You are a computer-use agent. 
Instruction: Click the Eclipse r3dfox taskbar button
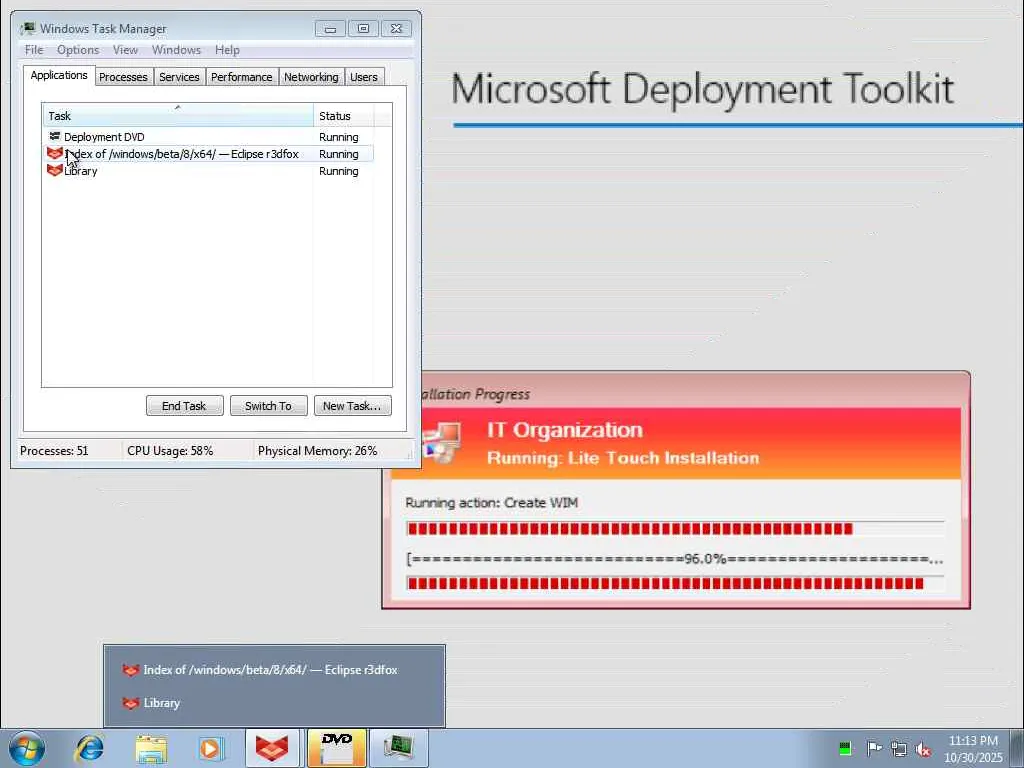click(x=272, y=748)
